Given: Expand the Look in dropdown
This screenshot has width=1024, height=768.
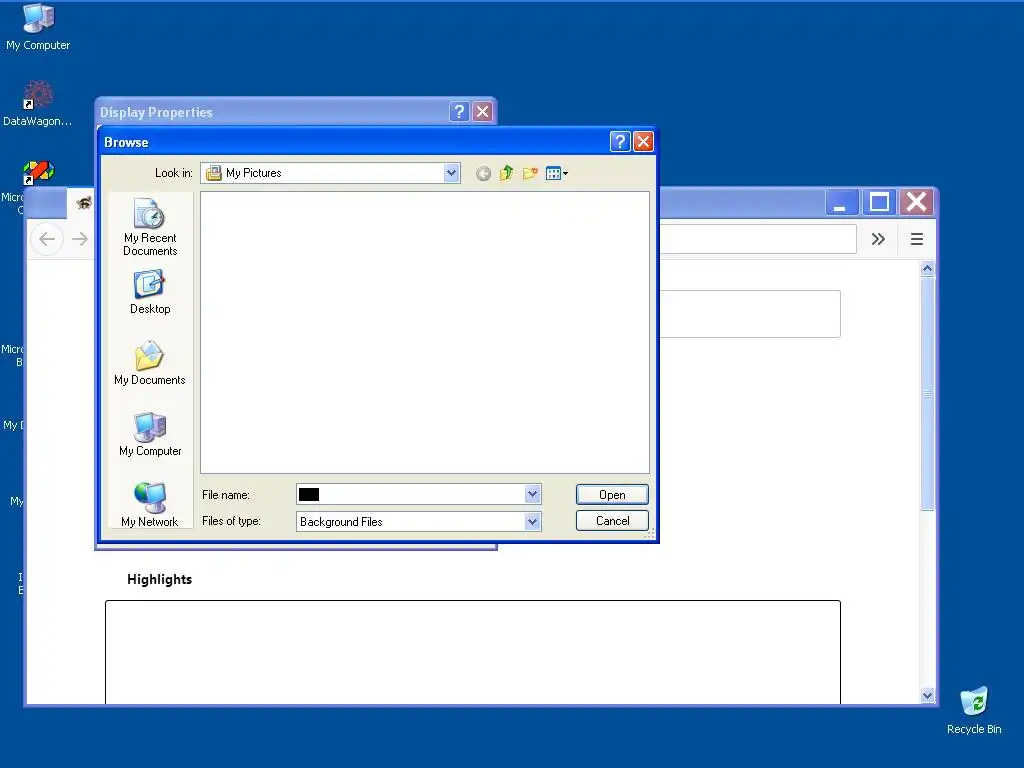Looking at the screenshot, I should [451, 173].
